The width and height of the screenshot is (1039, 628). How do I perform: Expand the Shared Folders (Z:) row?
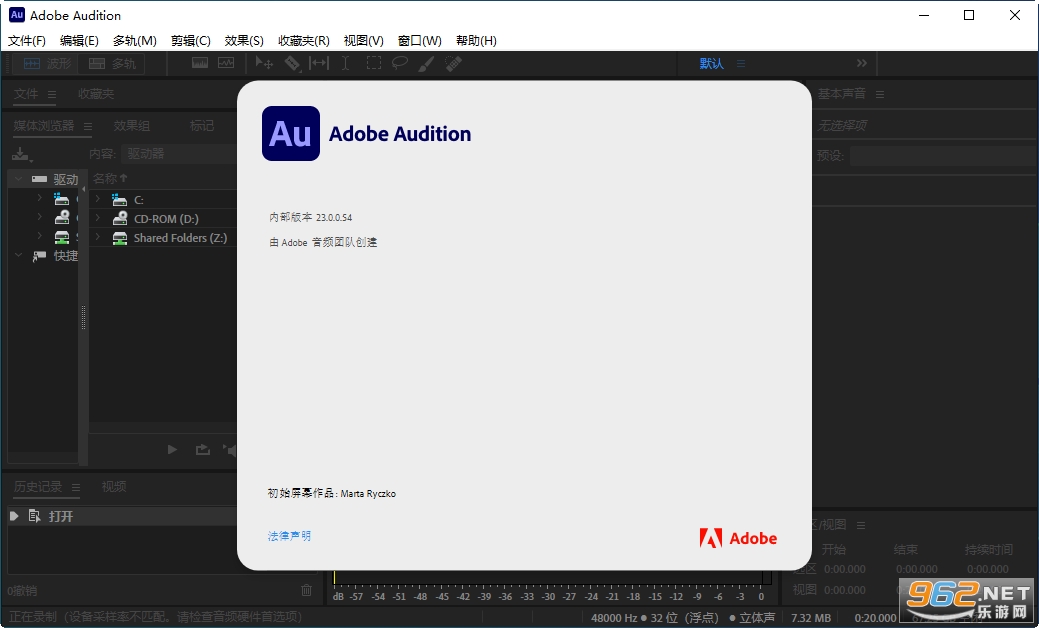[x=97, y=237]
